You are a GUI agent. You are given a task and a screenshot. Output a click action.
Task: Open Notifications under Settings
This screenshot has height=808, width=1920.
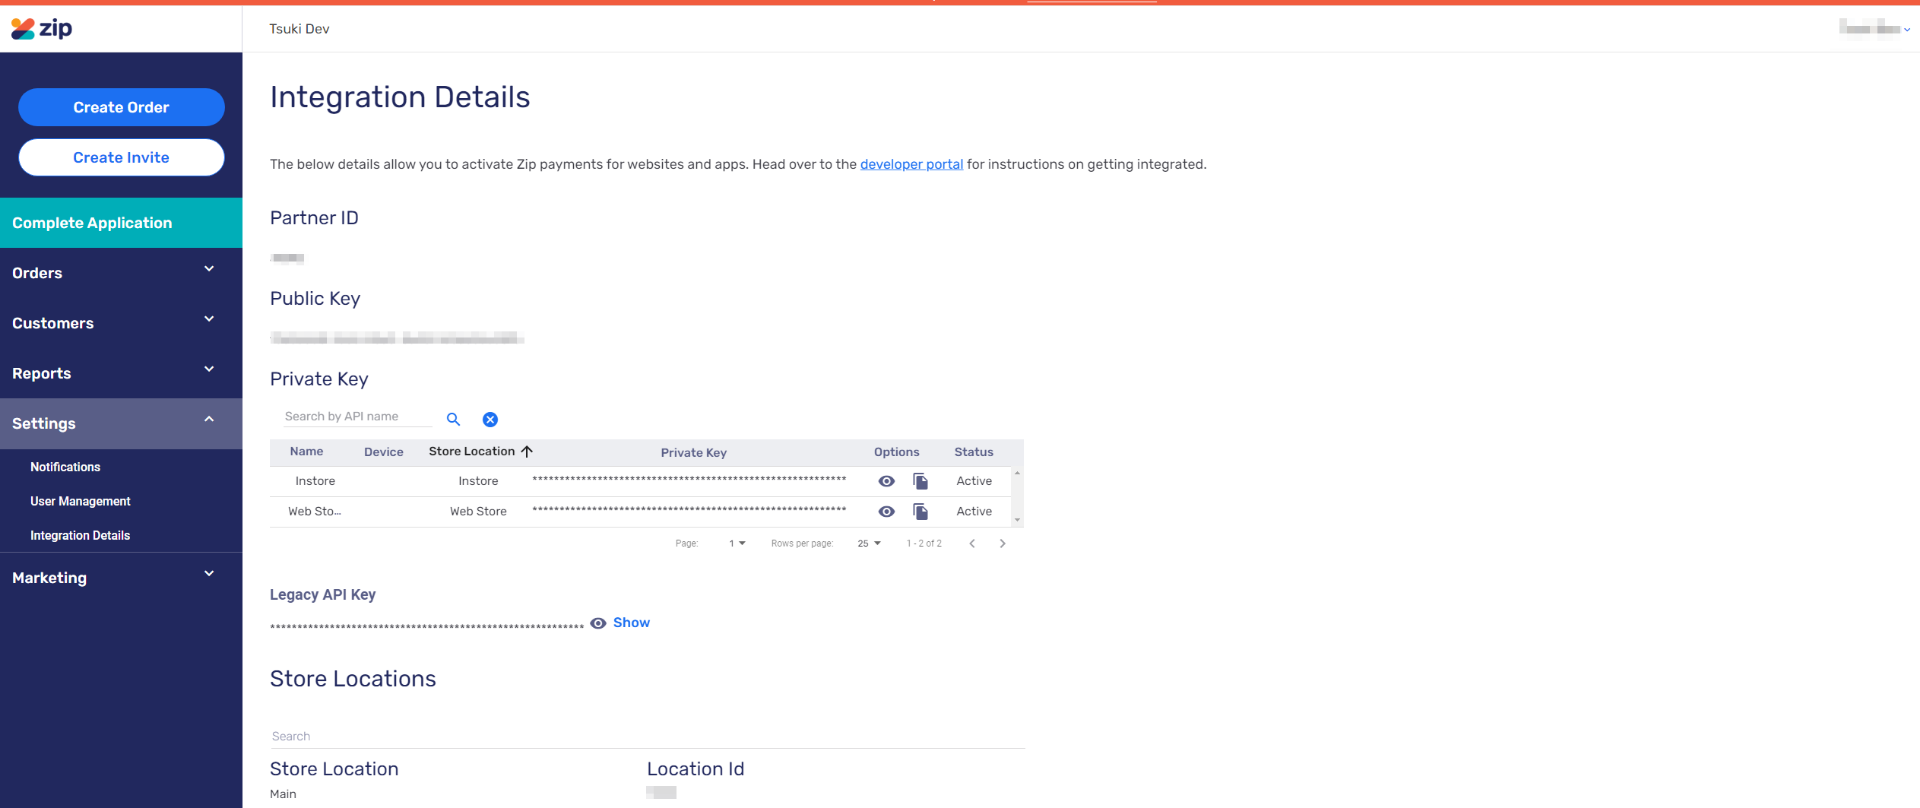click(65, 467)
